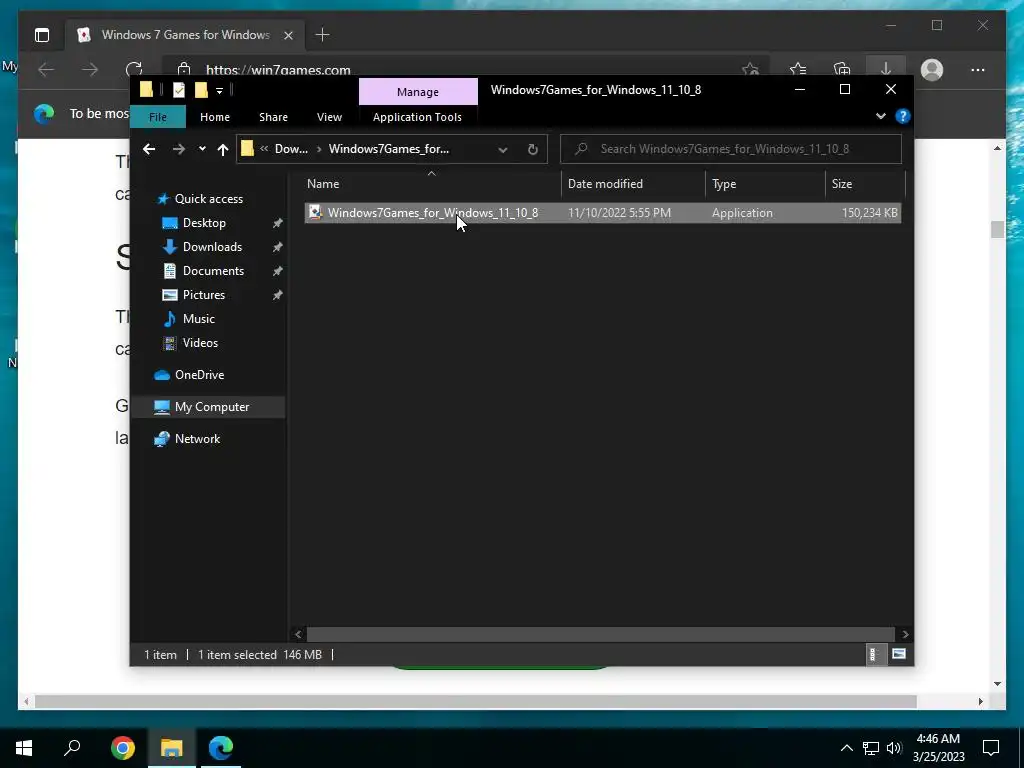Screen dimensions: 1024x768
Task: Open Edge profile avatar
Action: coord(932,69)
